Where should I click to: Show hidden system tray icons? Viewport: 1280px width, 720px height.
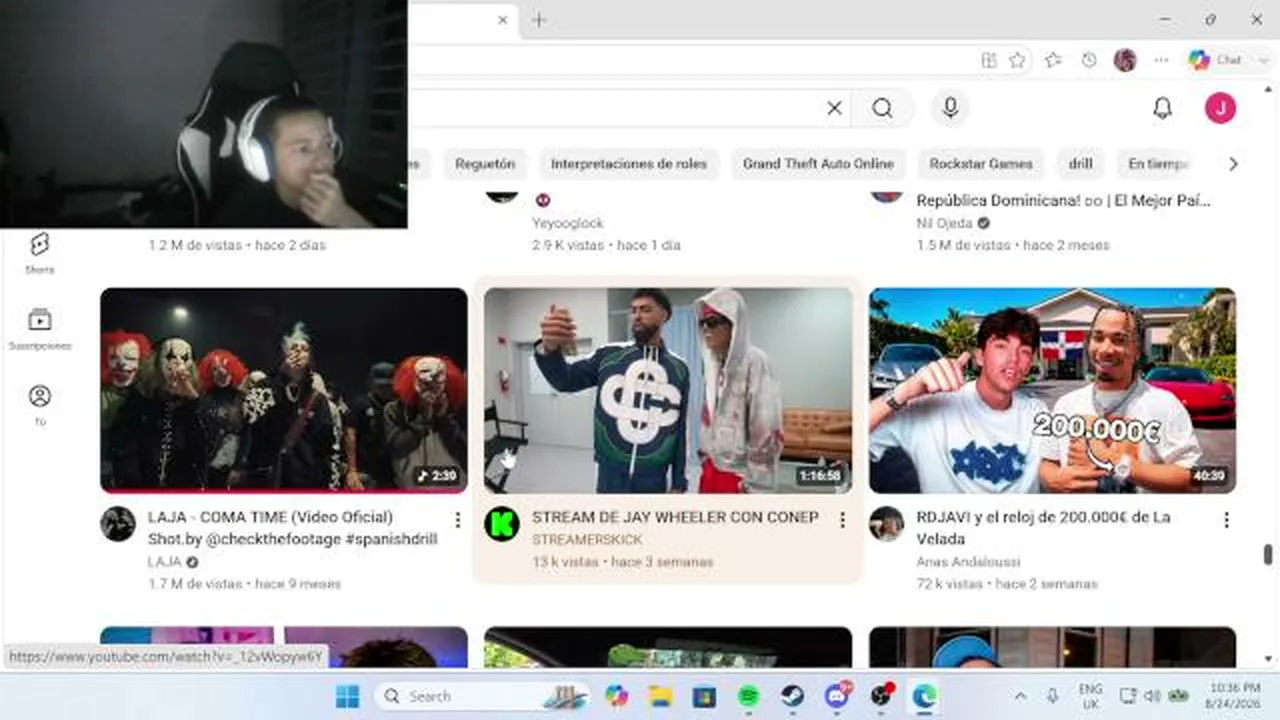pyautogui.click(x=1020, y=696)
